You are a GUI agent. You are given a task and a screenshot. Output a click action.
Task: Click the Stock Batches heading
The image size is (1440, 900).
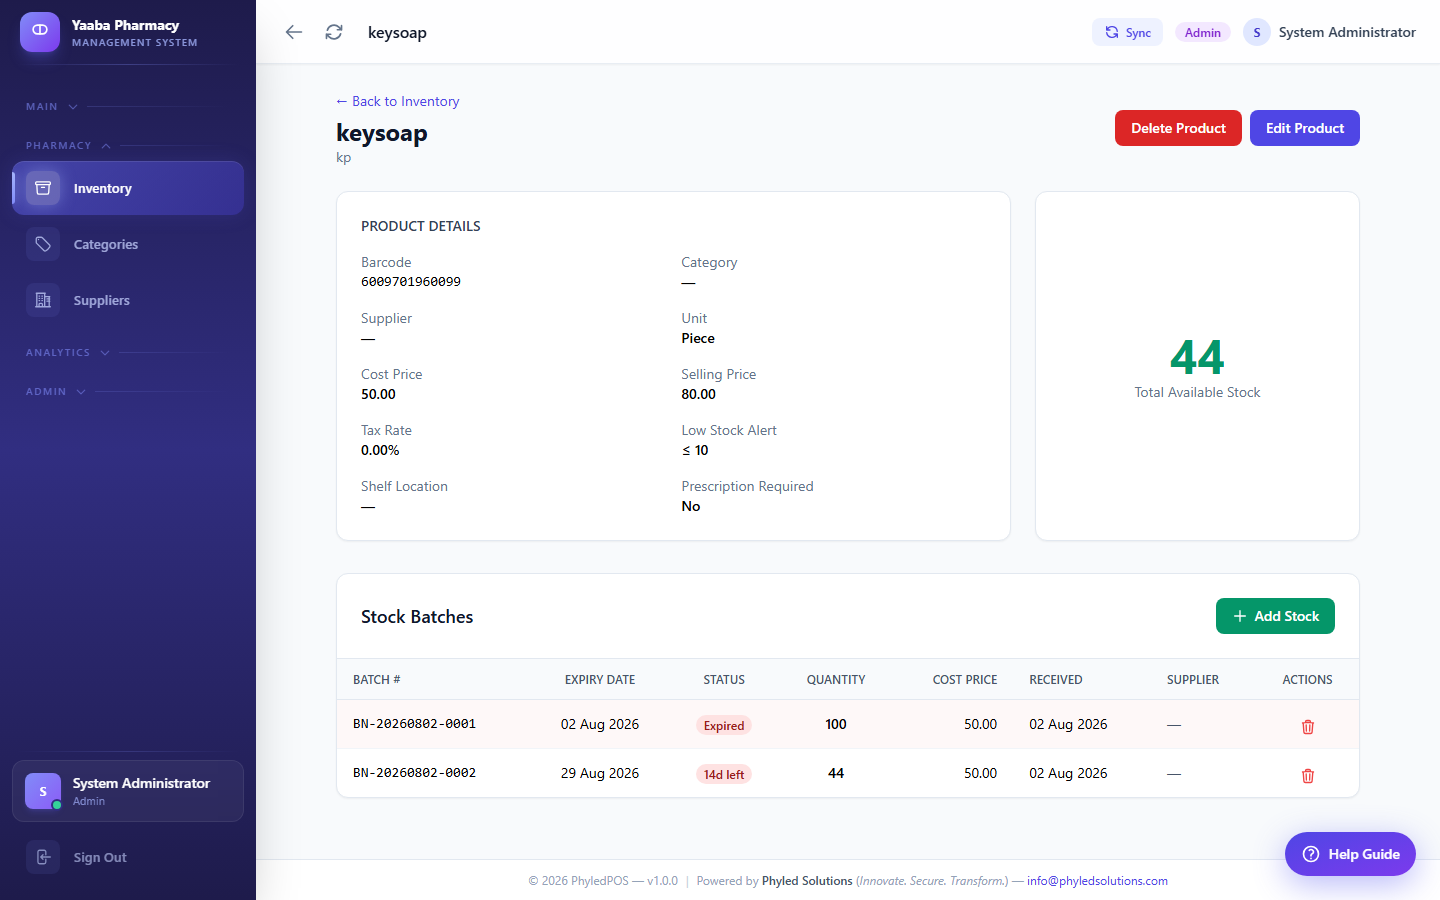pyautogui.click(x=417, y=617)
